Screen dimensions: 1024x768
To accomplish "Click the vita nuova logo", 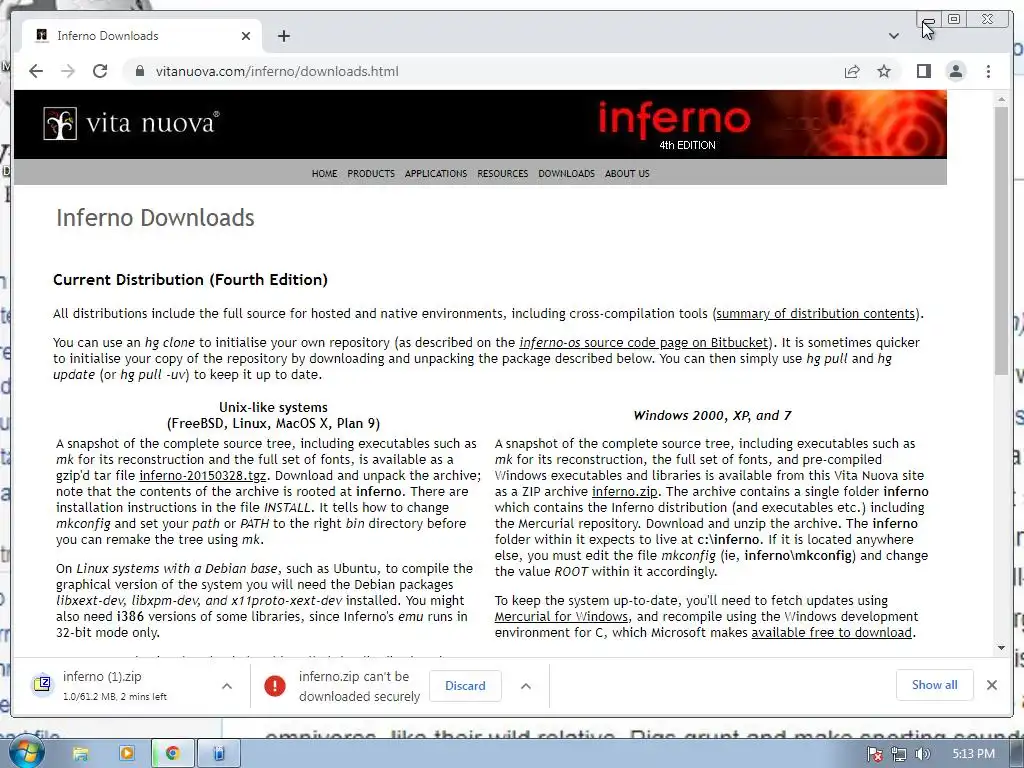I will click(131, 123).
